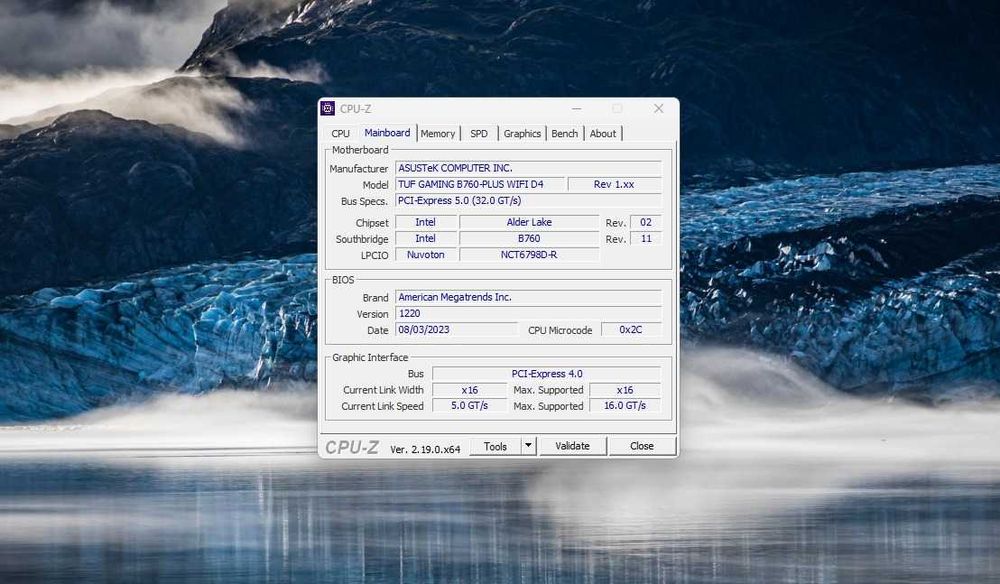Viewport: 1000px width, 584px height.
Task: Minimize the CPU-Z window
Action: [577, 108]
